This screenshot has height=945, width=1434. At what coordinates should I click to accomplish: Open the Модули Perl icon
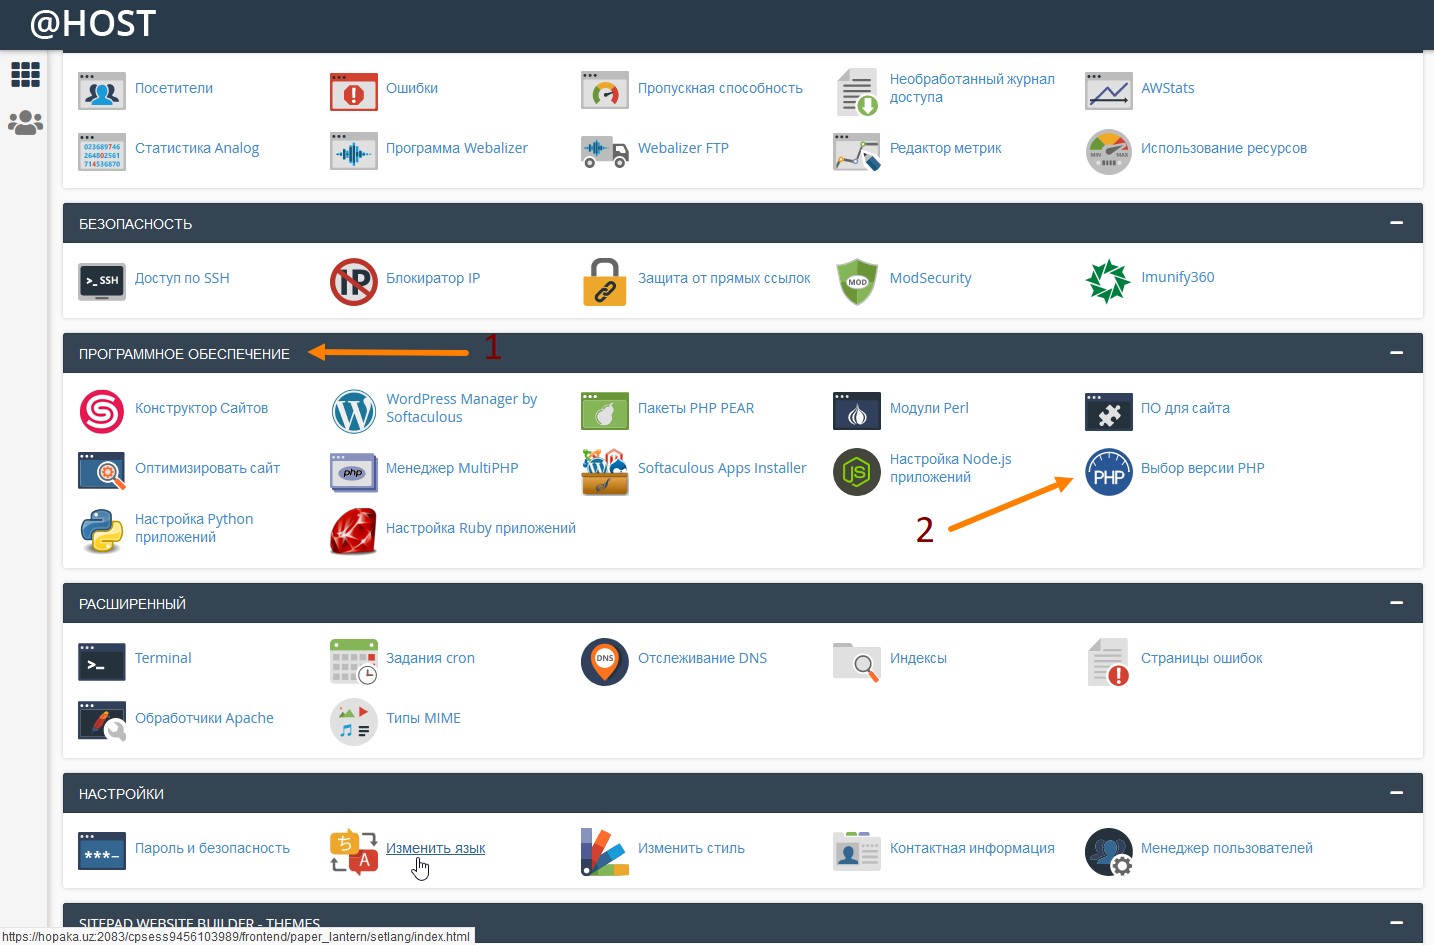click(857, 411)
